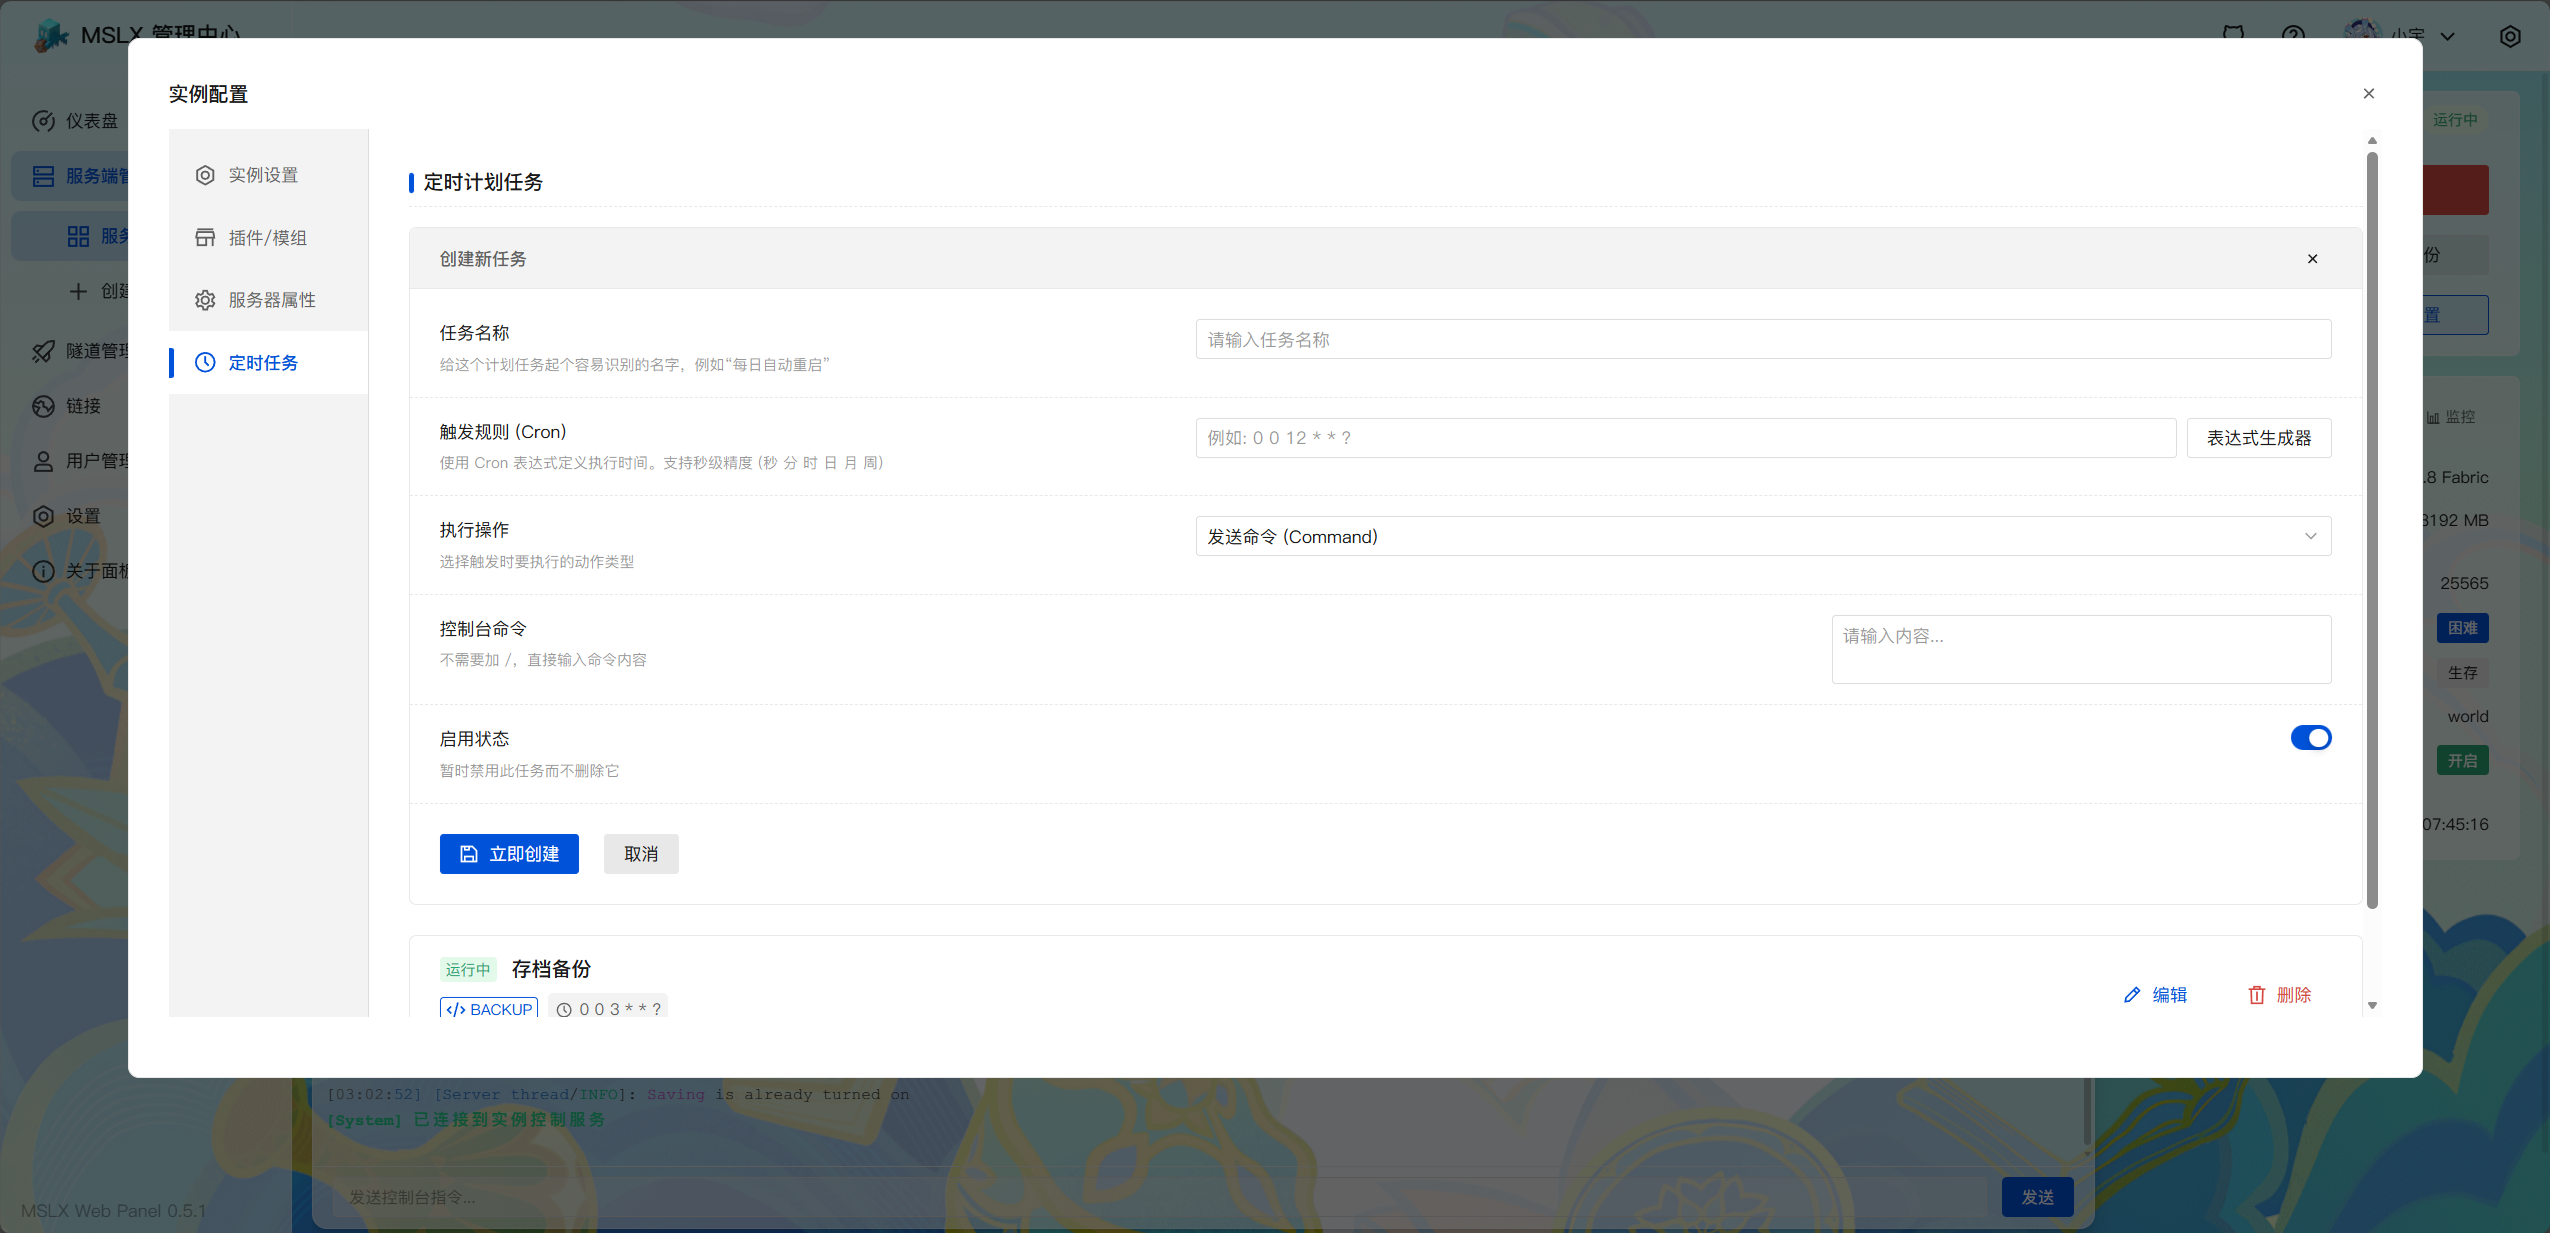Click the pencil 编辑 icon for 存档备份

pos(2132,995)
